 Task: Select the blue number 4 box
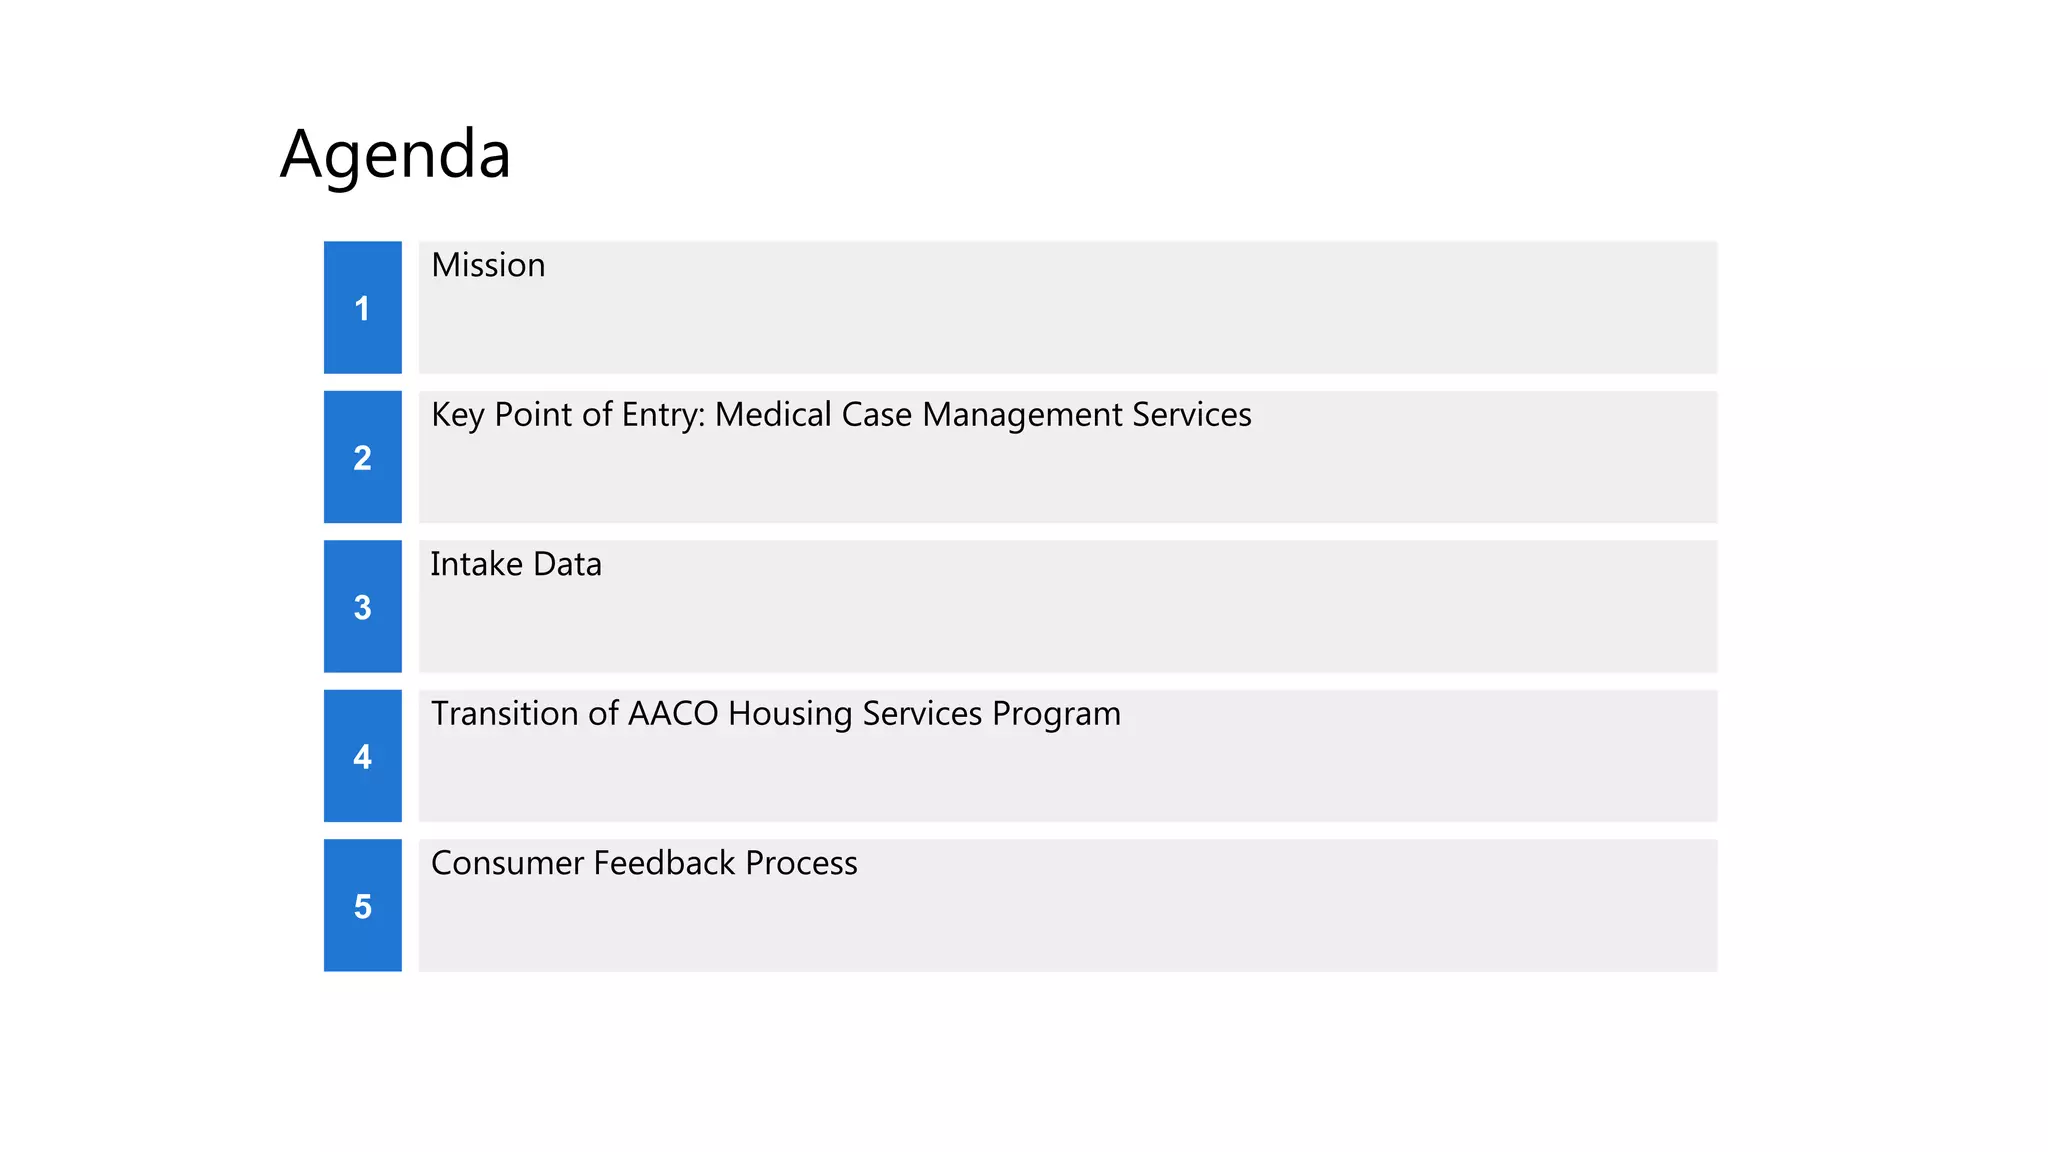362,756
